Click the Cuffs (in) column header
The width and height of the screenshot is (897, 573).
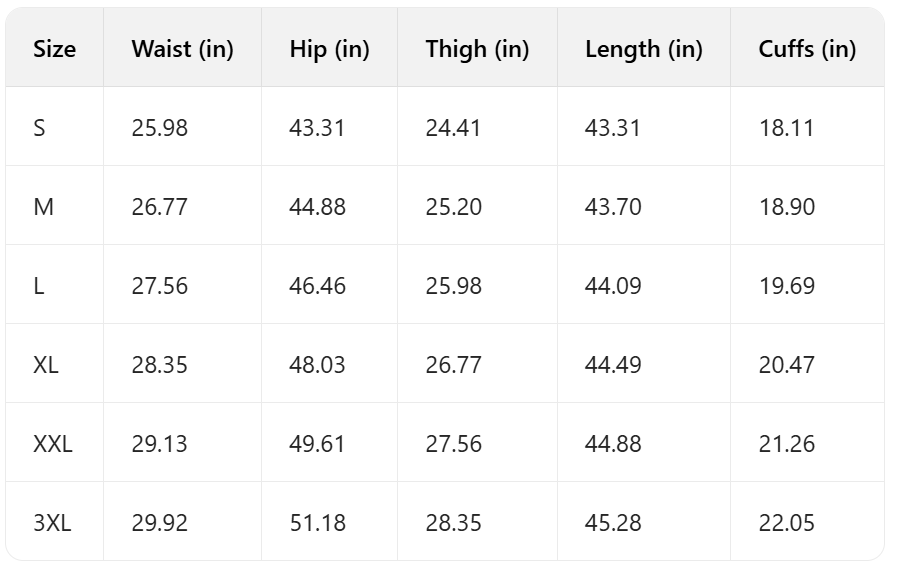807,49
